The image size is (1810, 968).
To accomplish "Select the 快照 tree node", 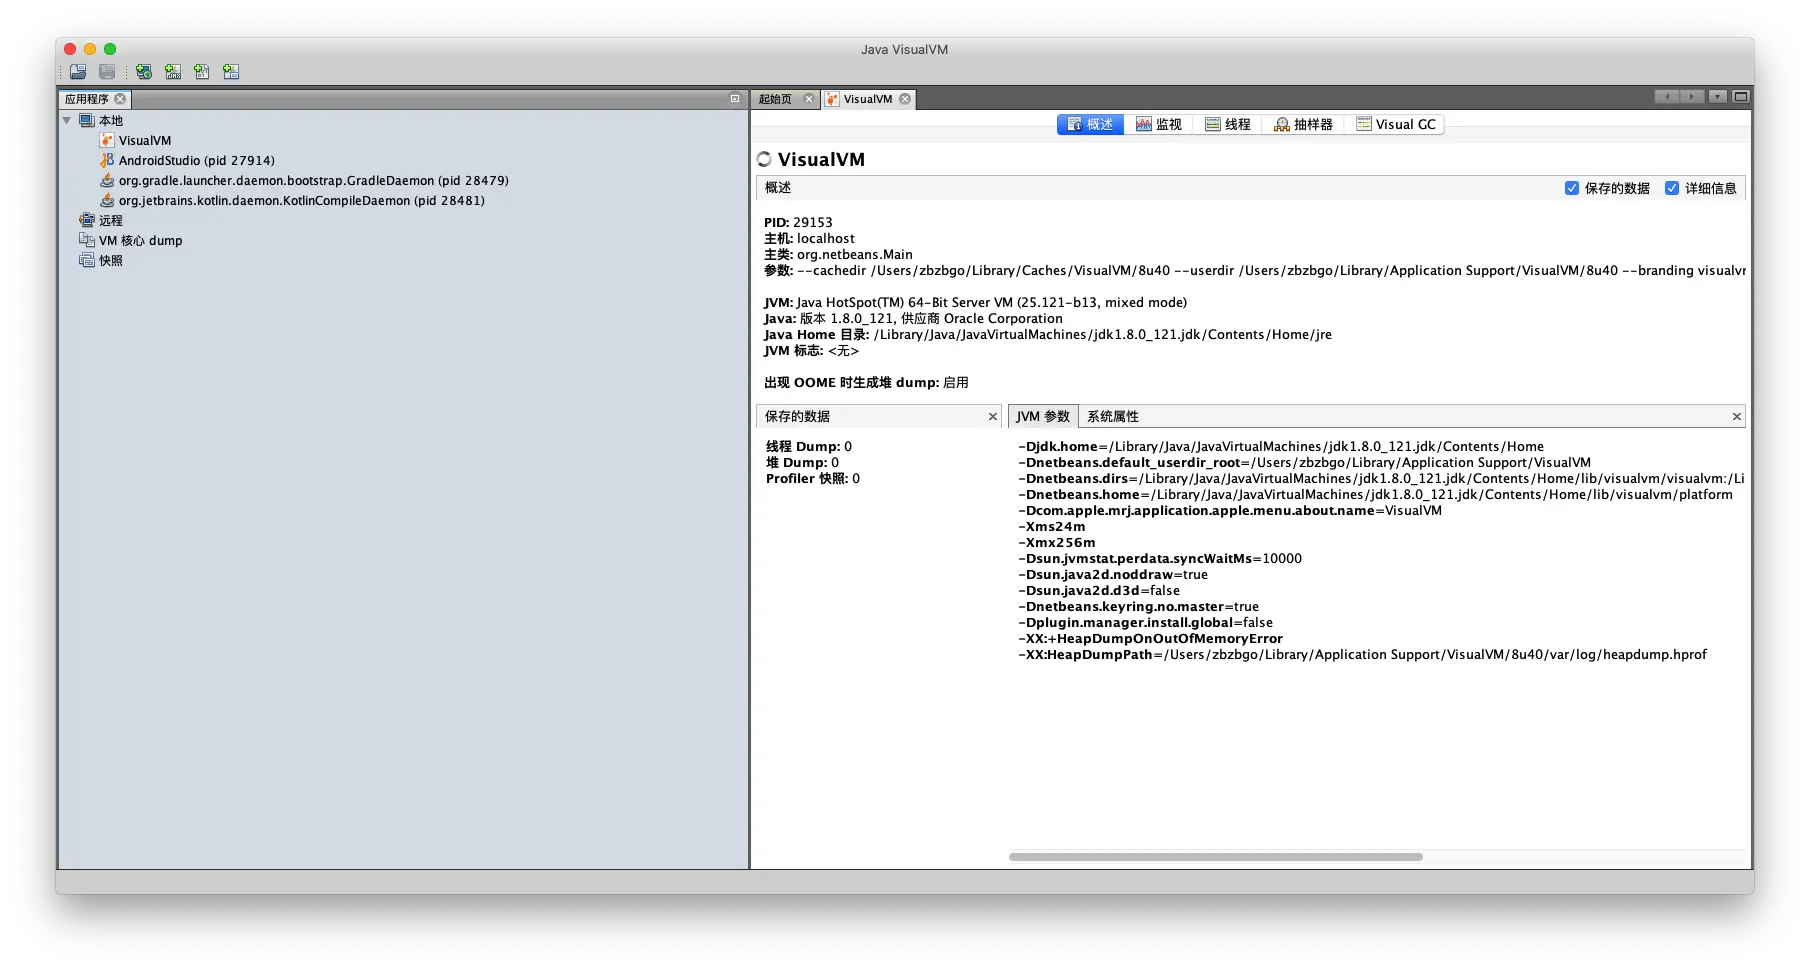I will 111,261.
